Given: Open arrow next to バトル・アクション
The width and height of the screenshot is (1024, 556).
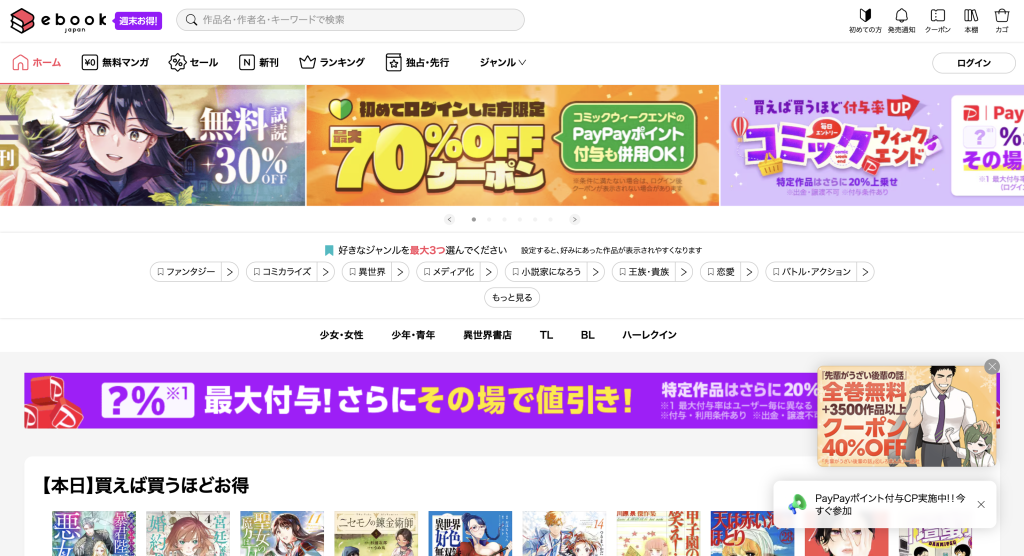Looking at the screenshot, I should 865,272.
